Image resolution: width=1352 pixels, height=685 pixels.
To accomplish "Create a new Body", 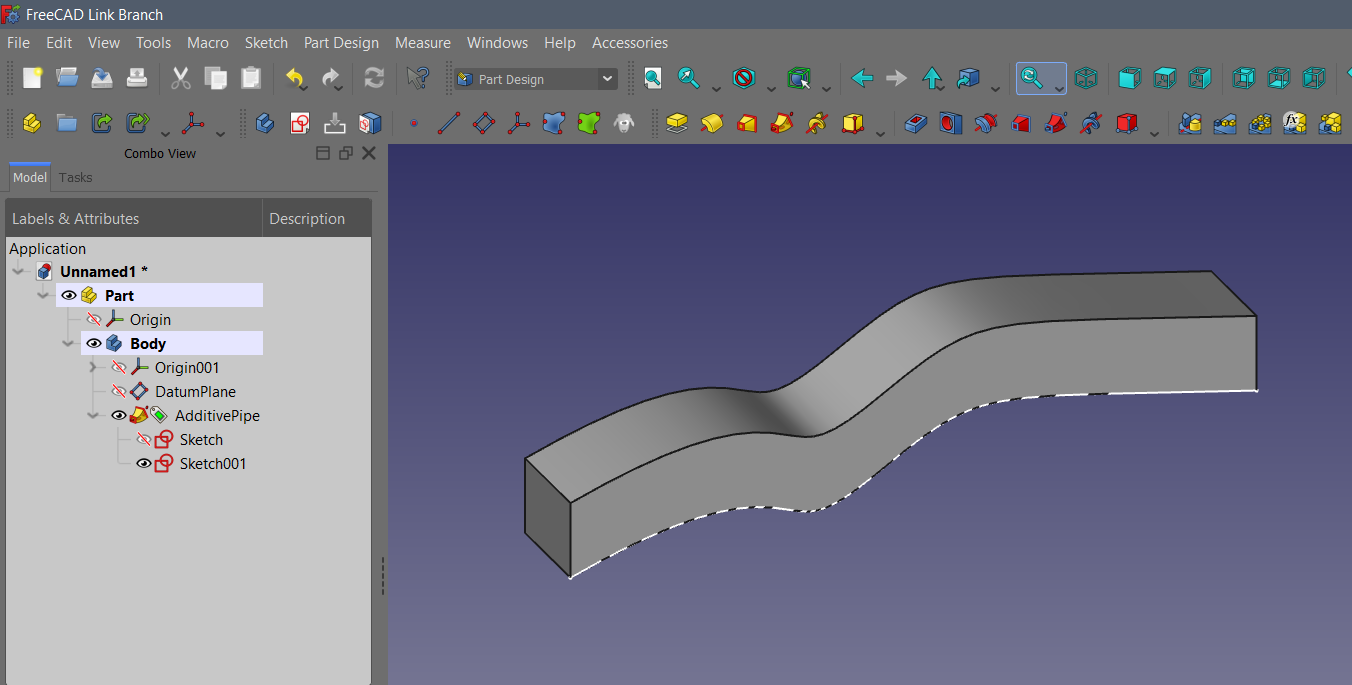I will (x=266, y=122).
